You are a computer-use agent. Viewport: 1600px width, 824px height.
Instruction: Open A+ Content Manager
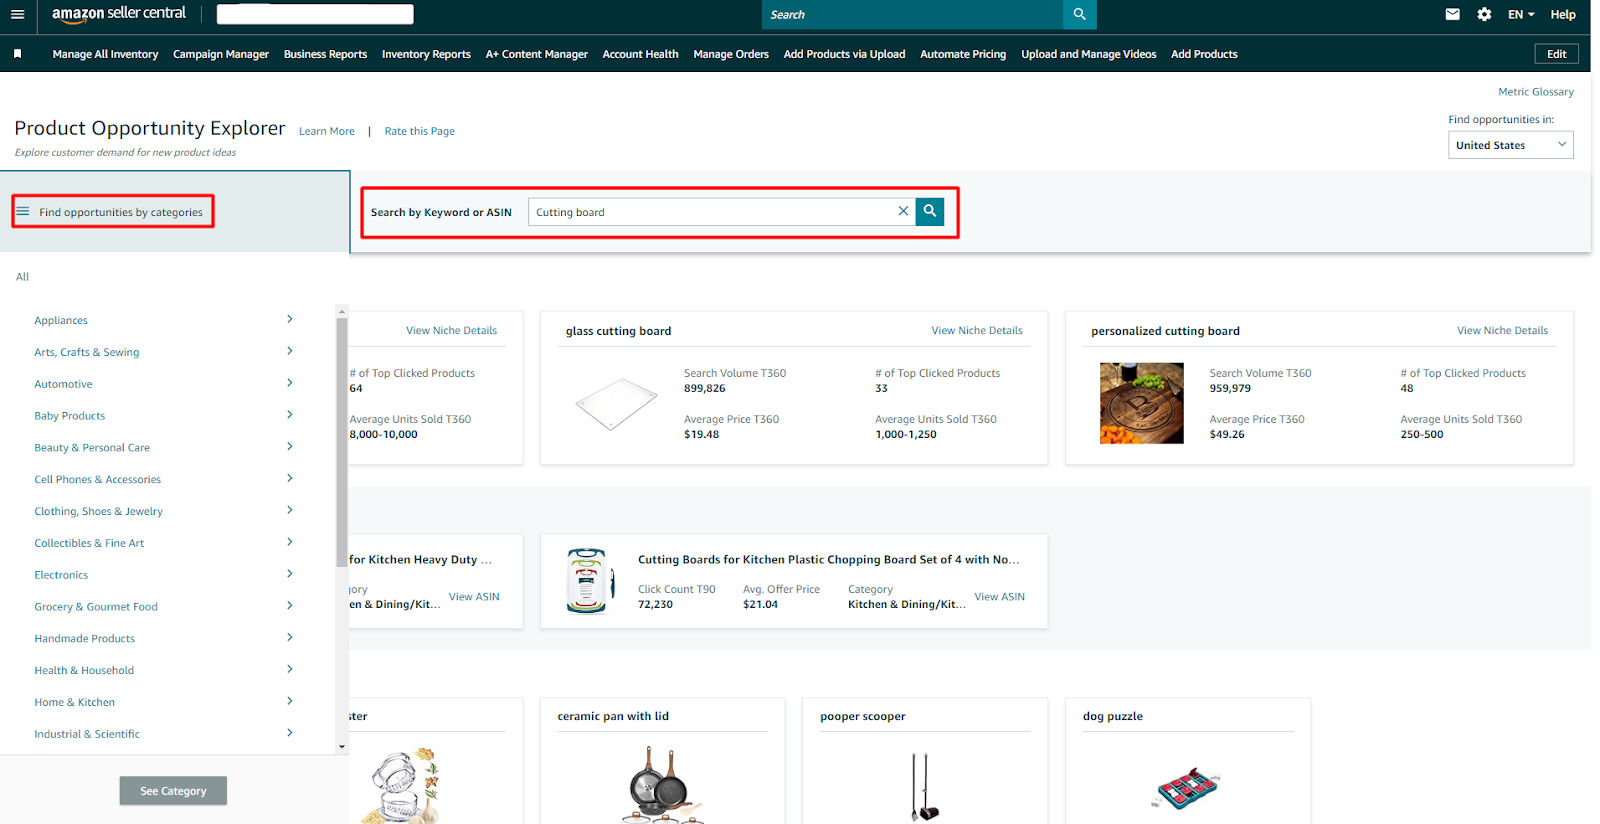537,54
